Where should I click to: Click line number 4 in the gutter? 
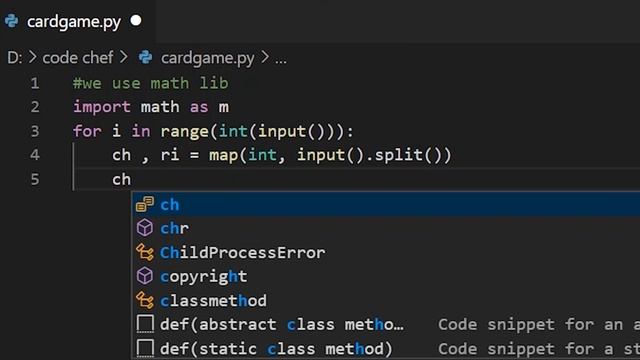click(35, 155)
